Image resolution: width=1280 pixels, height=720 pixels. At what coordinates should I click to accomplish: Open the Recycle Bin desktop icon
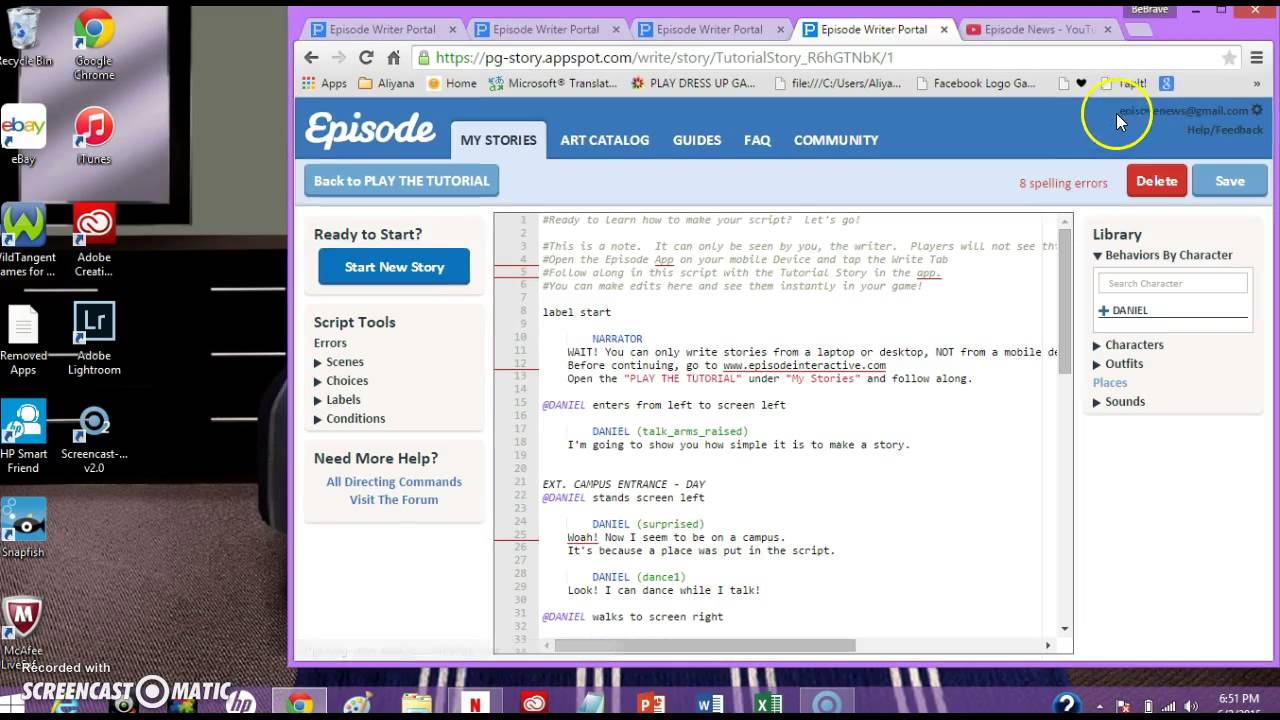click(x=24, y=37)
